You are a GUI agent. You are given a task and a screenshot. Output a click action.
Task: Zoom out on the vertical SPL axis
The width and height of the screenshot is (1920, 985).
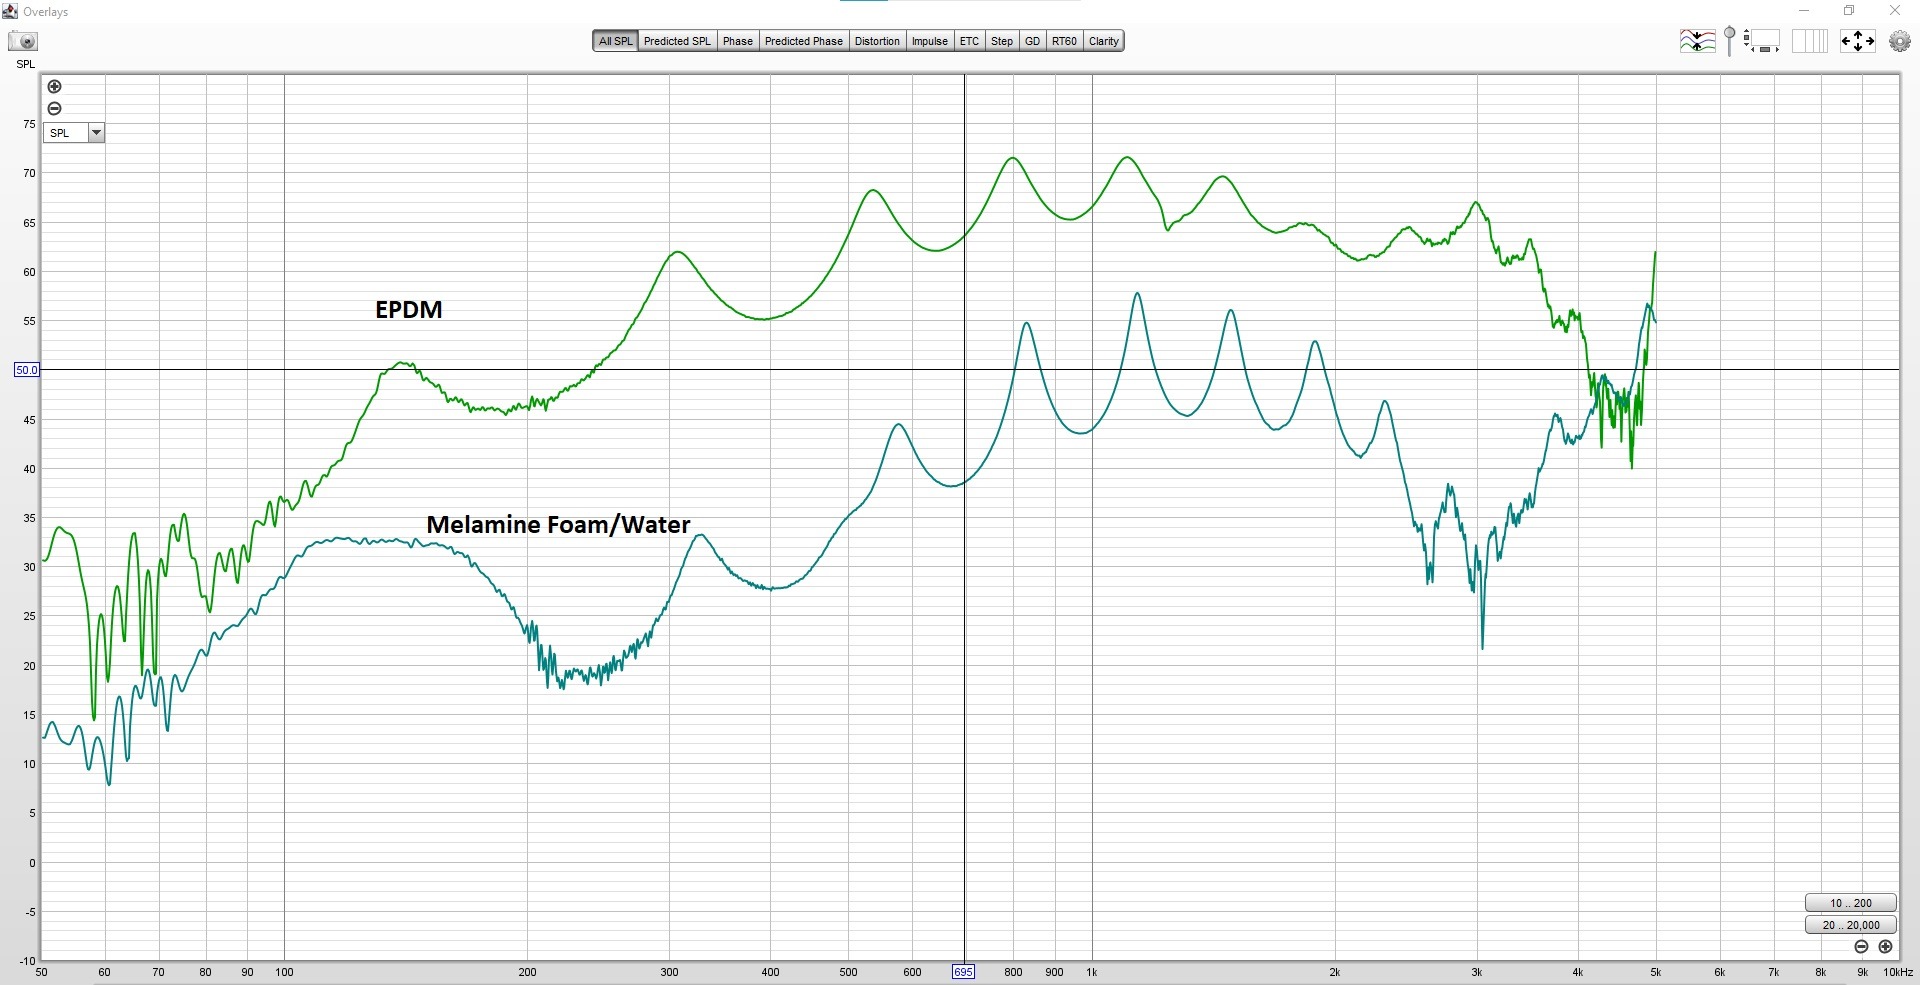(x=55, y=108)
